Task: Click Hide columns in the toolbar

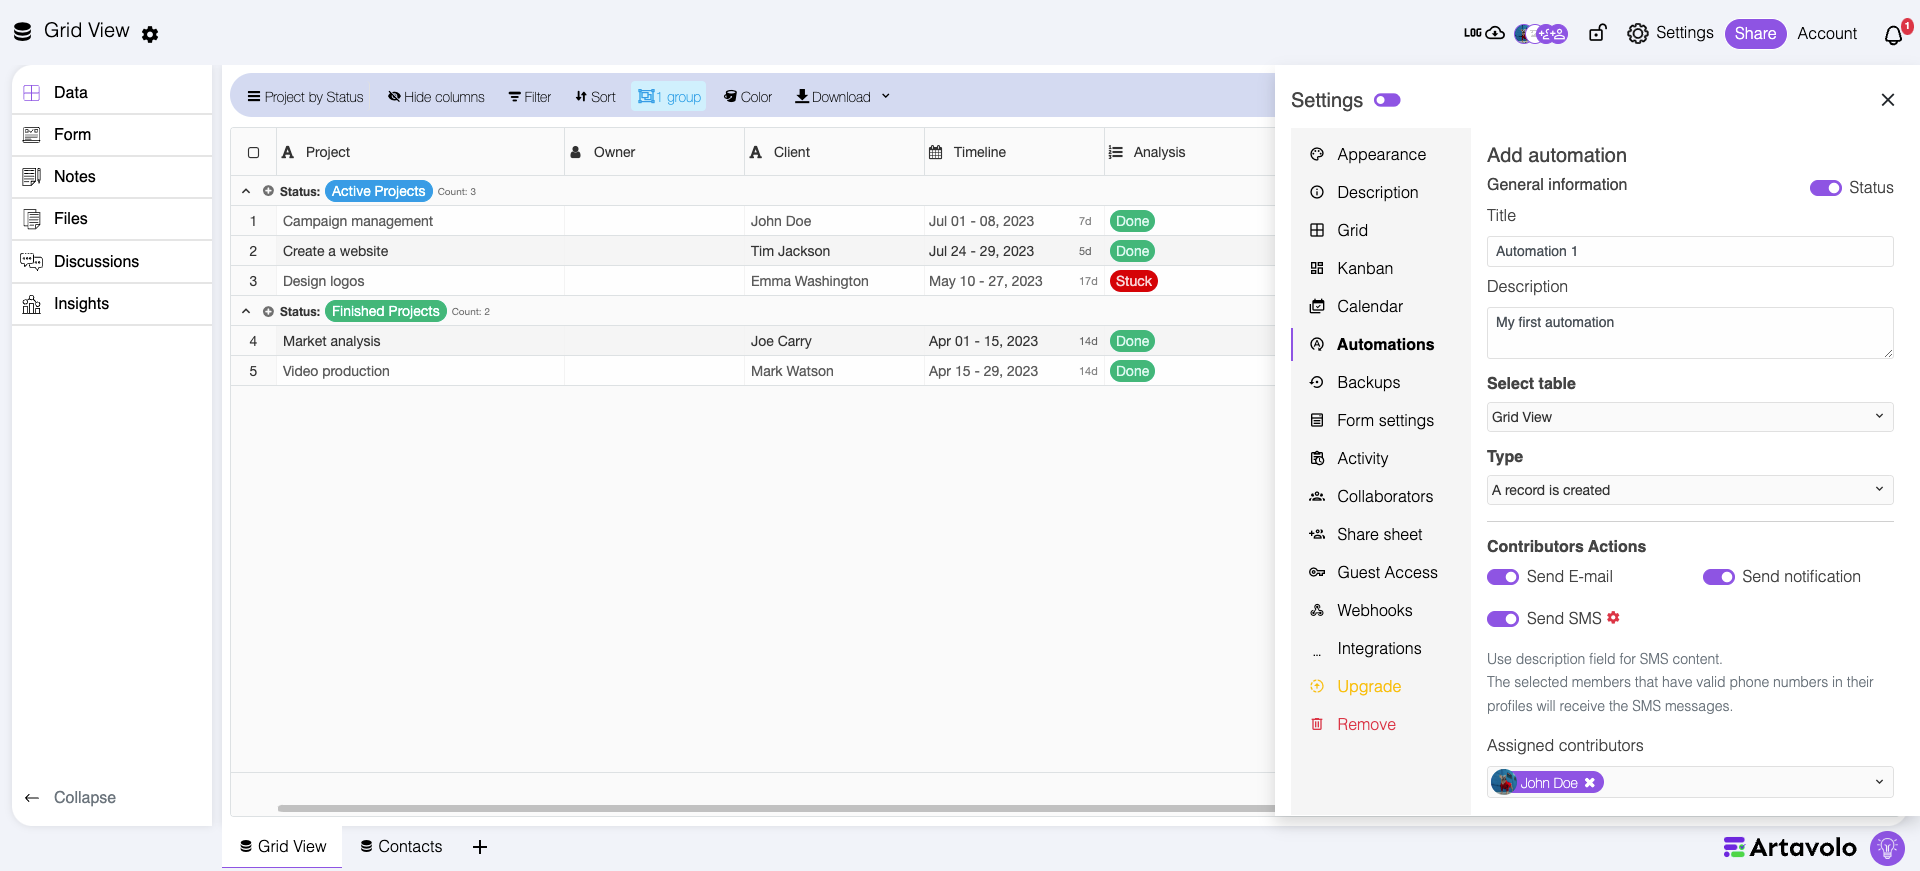Action: (x=436, y=97)
